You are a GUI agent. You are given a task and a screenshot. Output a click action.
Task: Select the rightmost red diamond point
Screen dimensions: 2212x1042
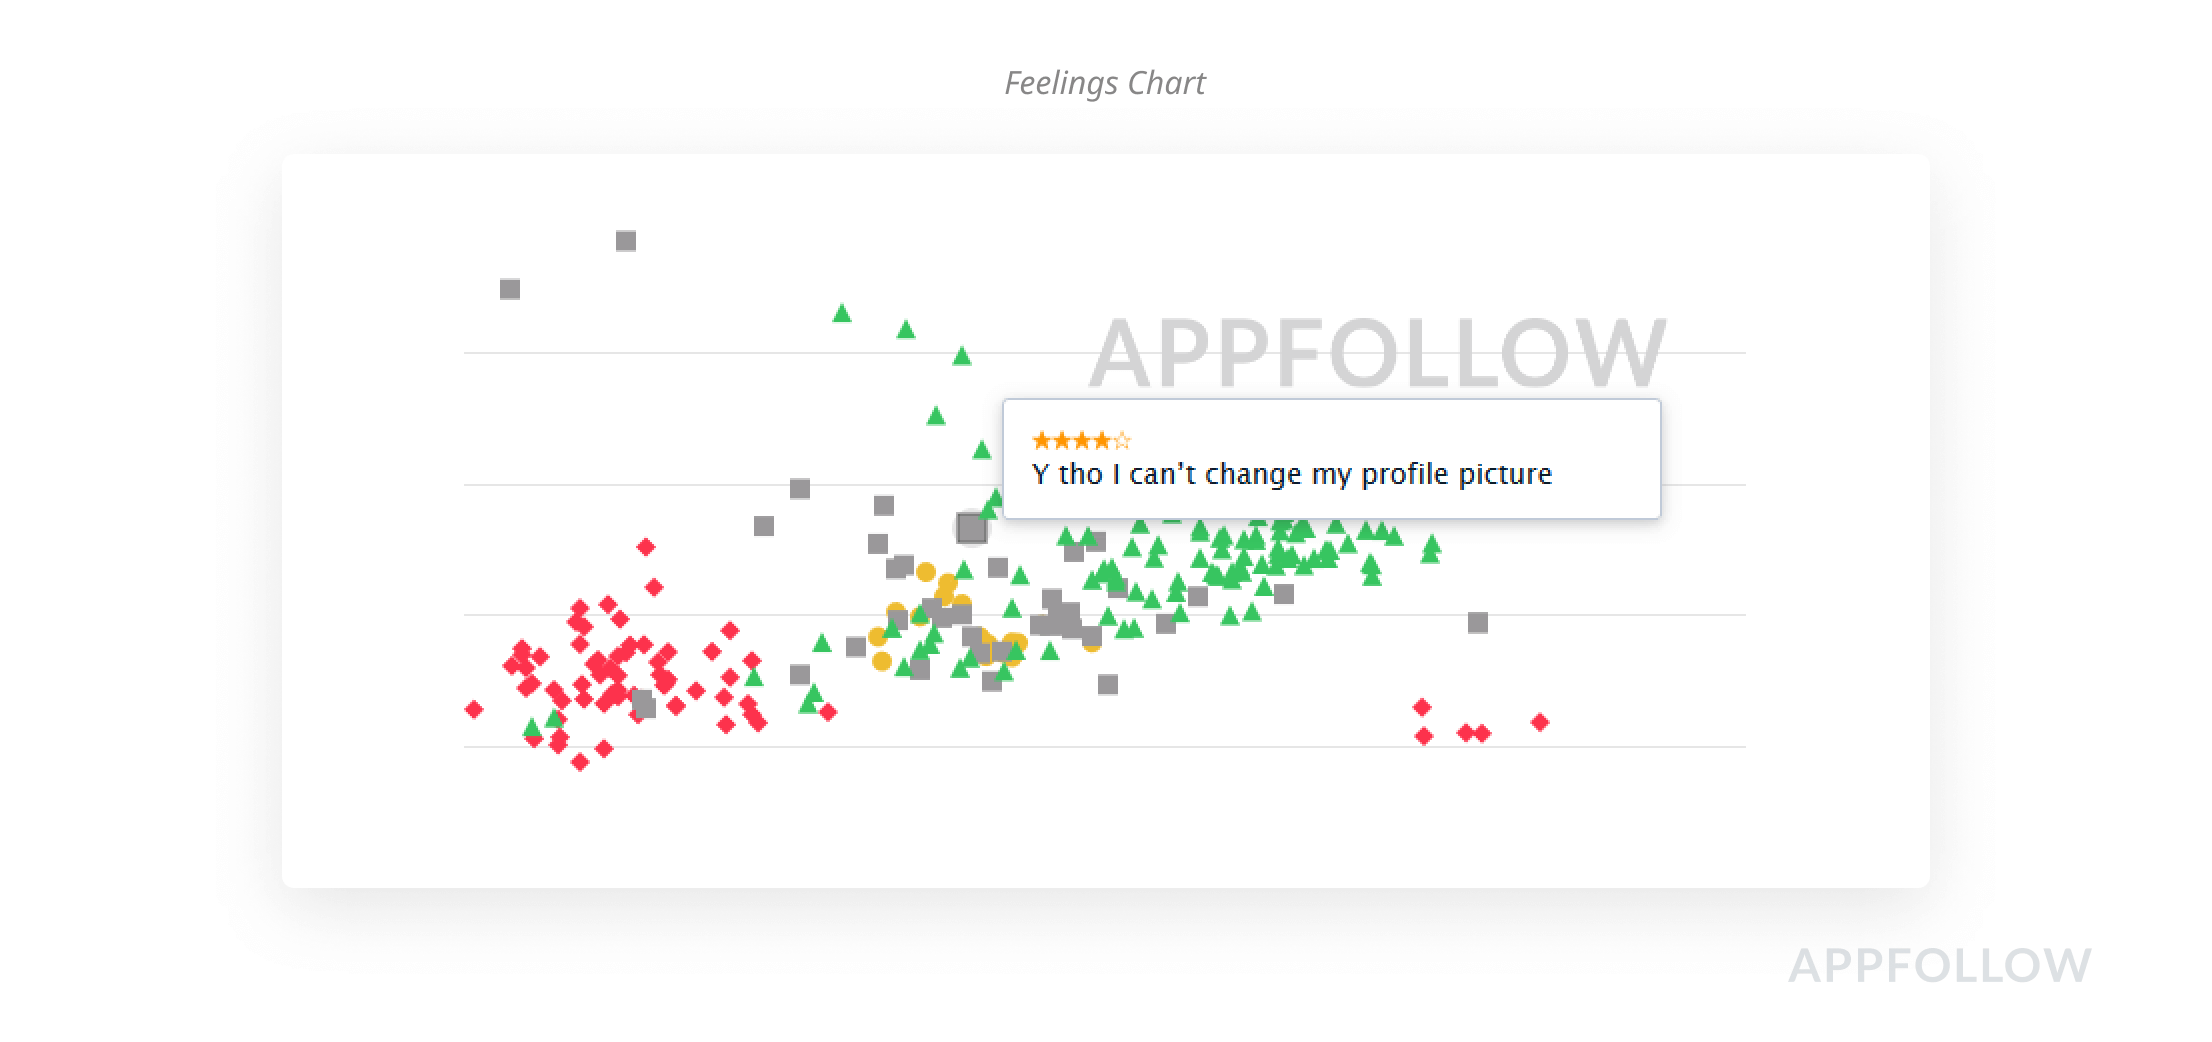pos(1540,722)
